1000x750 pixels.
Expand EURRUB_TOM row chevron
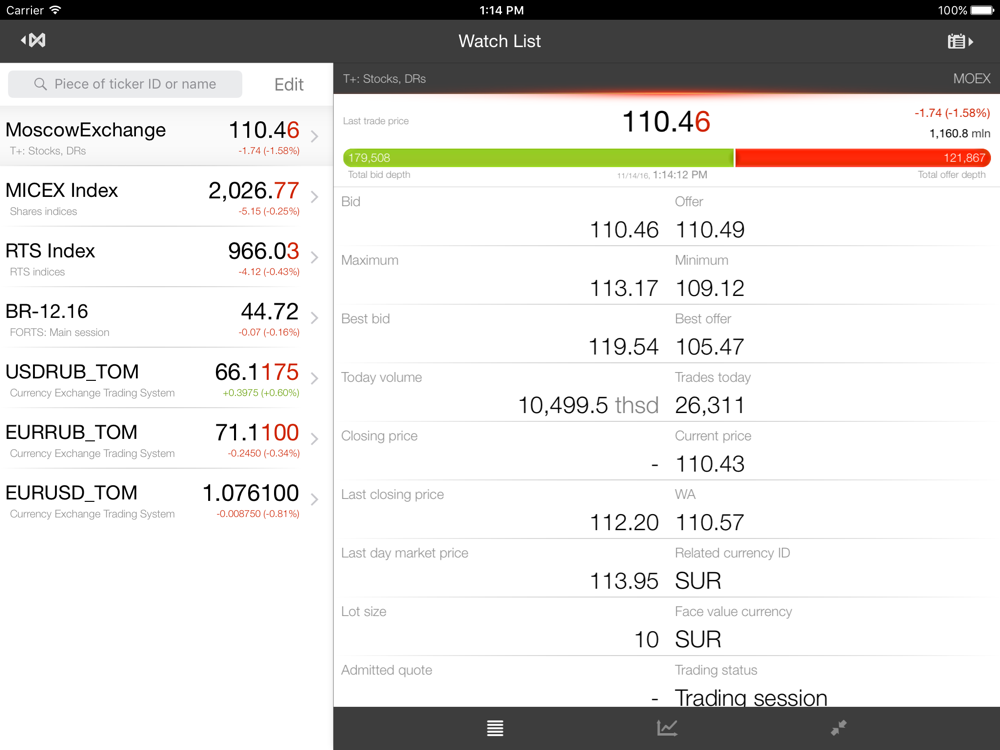pos(314,439)
